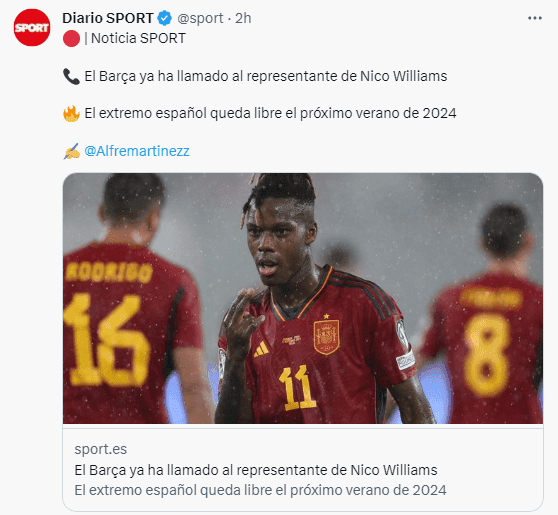Click the fire emoji icon
The height and width of the screenshot is (515, 558).
(71, 114)
